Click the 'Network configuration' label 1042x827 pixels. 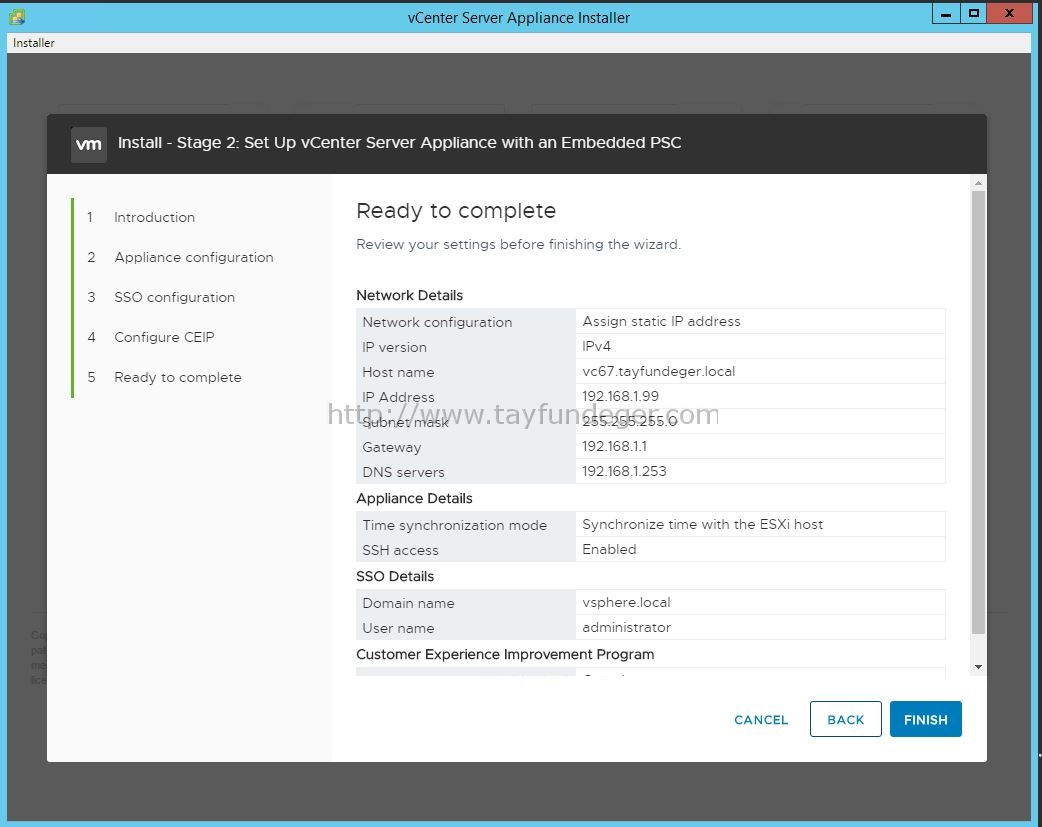[437, 322]
